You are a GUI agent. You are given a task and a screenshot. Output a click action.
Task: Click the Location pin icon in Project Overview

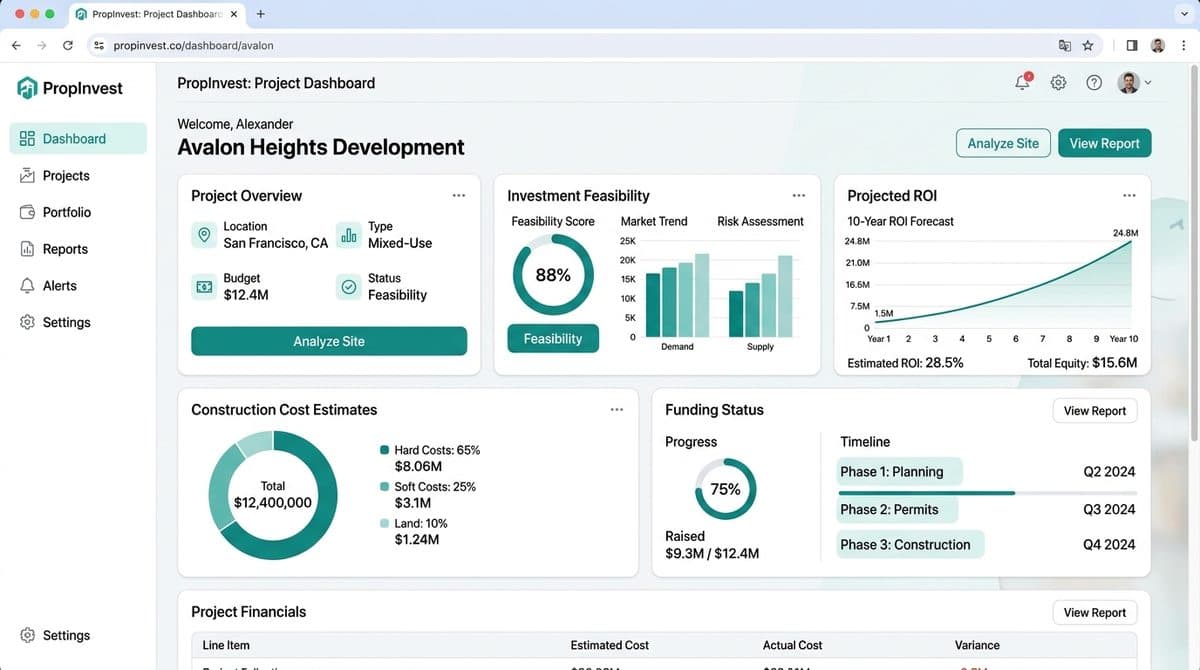[x=205, y=235]
